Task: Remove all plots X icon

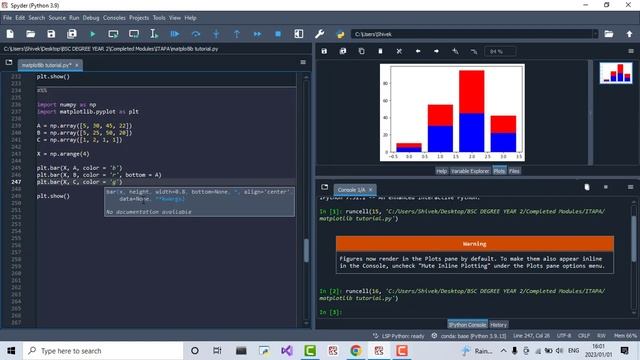Action: [x=399, y=51]
